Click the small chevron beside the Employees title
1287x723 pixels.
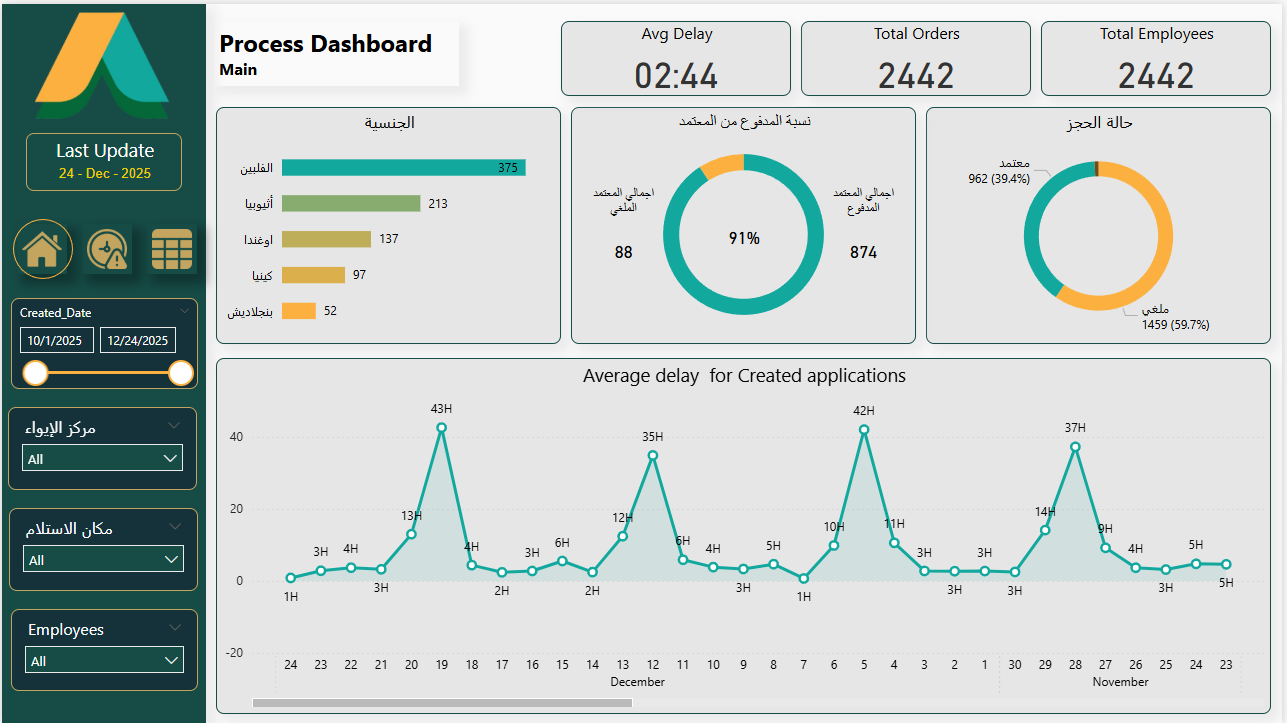click(175, 628)
